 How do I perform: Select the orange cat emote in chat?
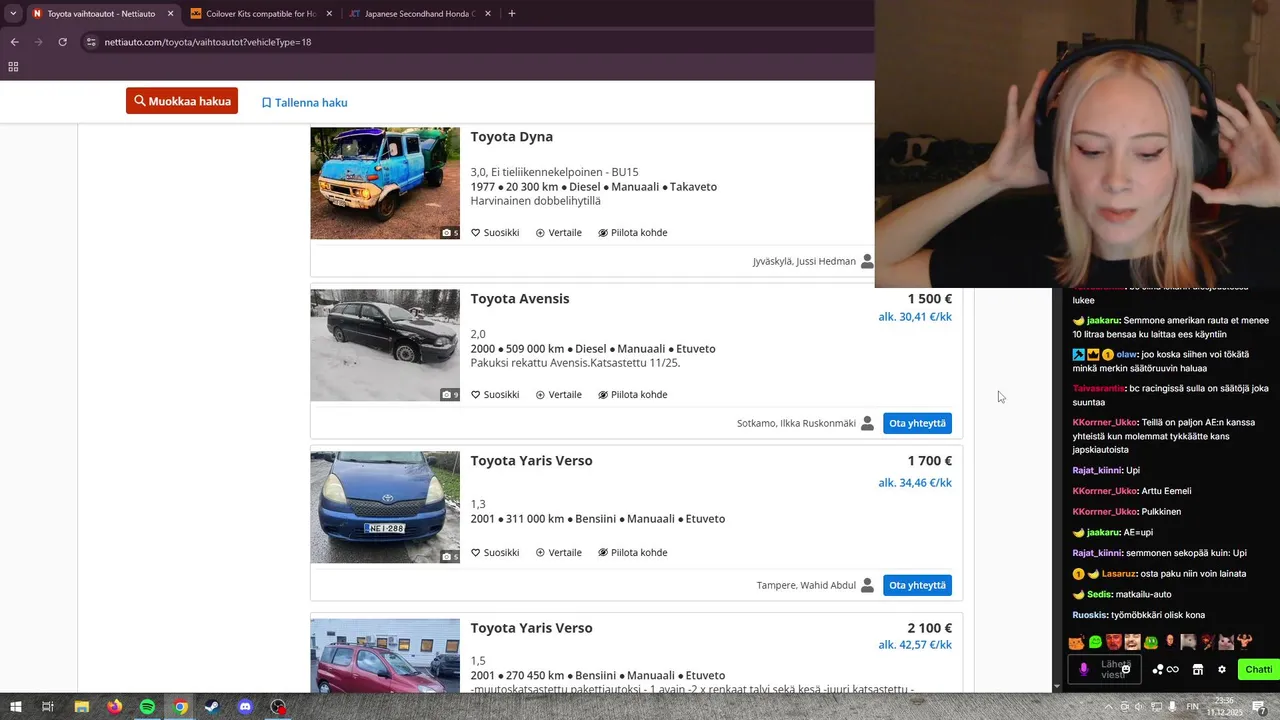click(x=1076, y=642)
